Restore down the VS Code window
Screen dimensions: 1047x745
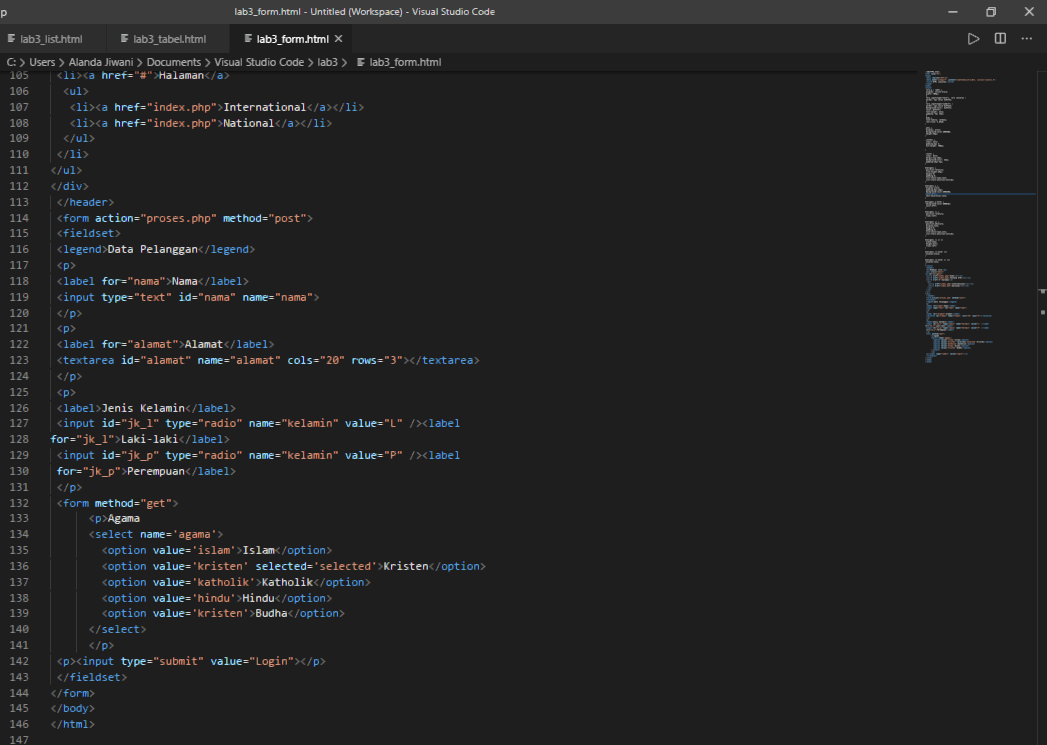[x=991, y=11]
